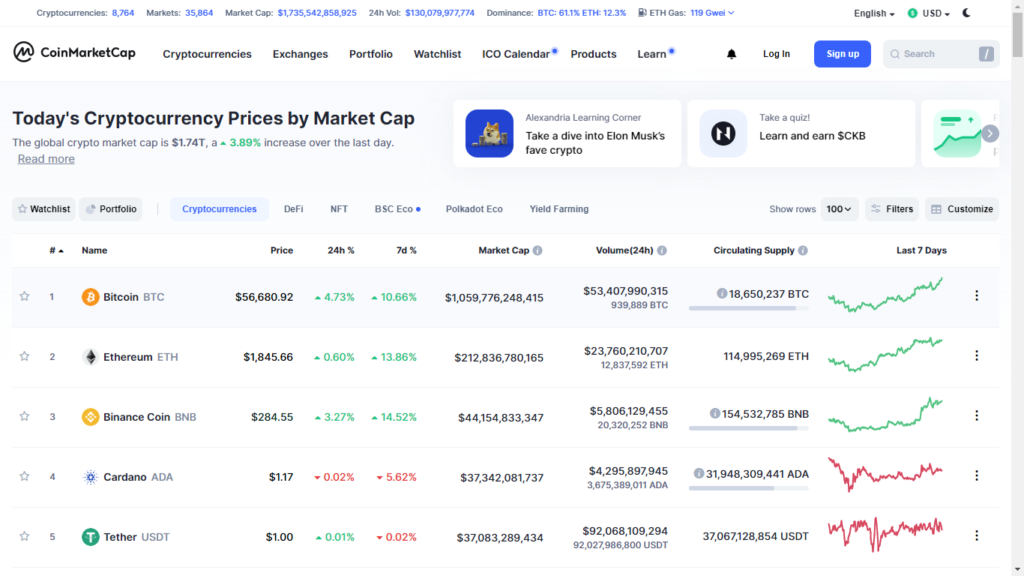Click the Read more link
This screenshot has width=1024, height=576.
(x=46, y=159)
